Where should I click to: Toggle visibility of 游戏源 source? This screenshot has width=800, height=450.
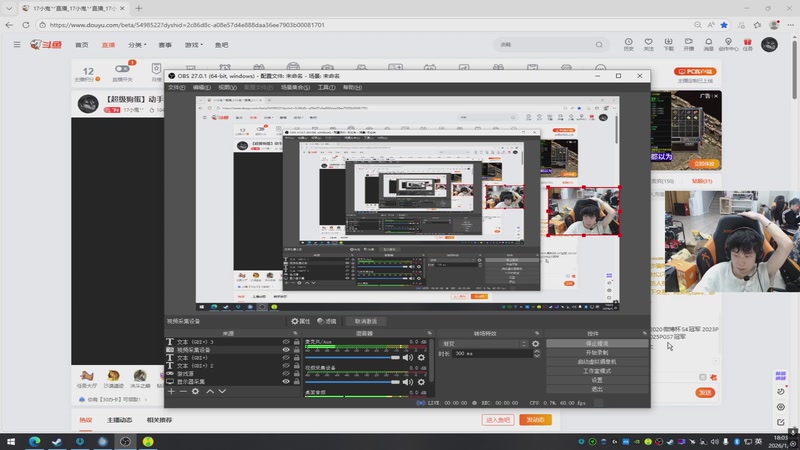(x=286, y=373)
